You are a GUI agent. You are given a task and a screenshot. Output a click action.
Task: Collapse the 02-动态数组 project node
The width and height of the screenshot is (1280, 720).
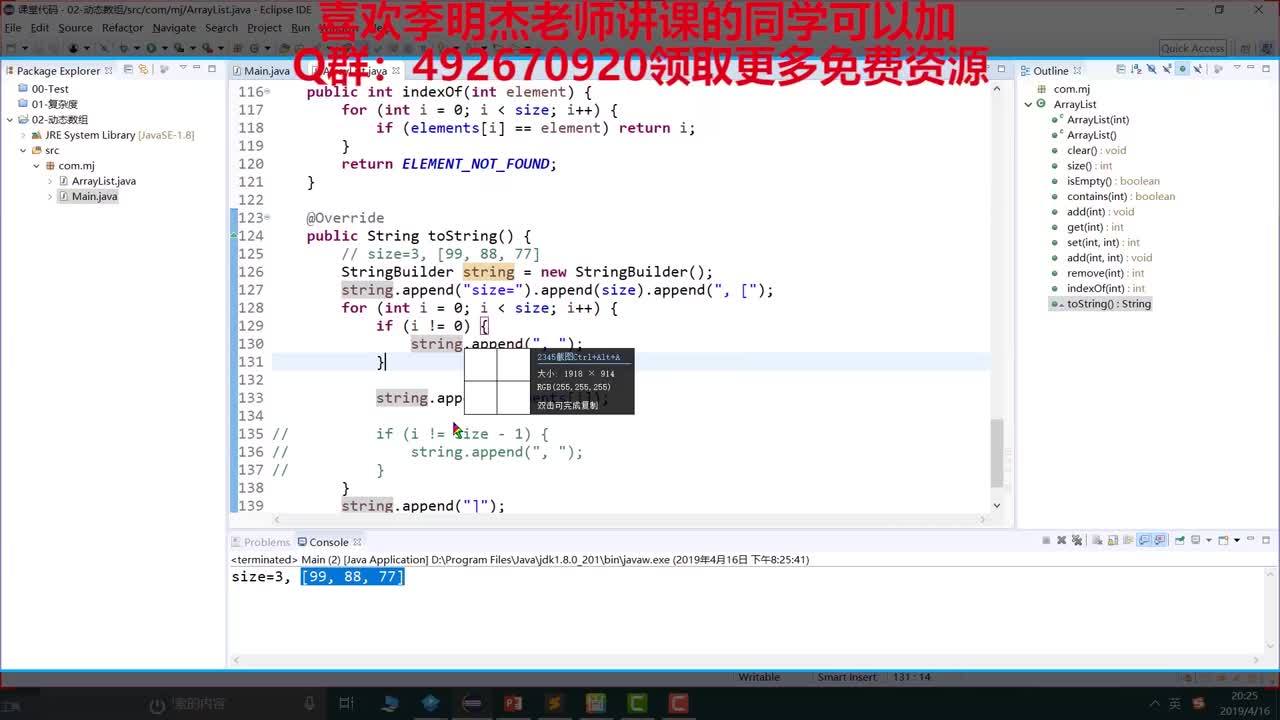tap(11, 120)
